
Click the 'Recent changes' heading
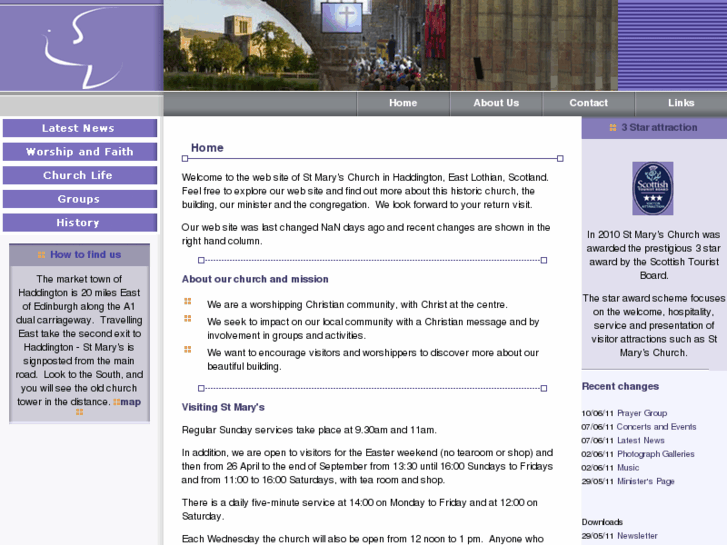click(x=620, y=386)
